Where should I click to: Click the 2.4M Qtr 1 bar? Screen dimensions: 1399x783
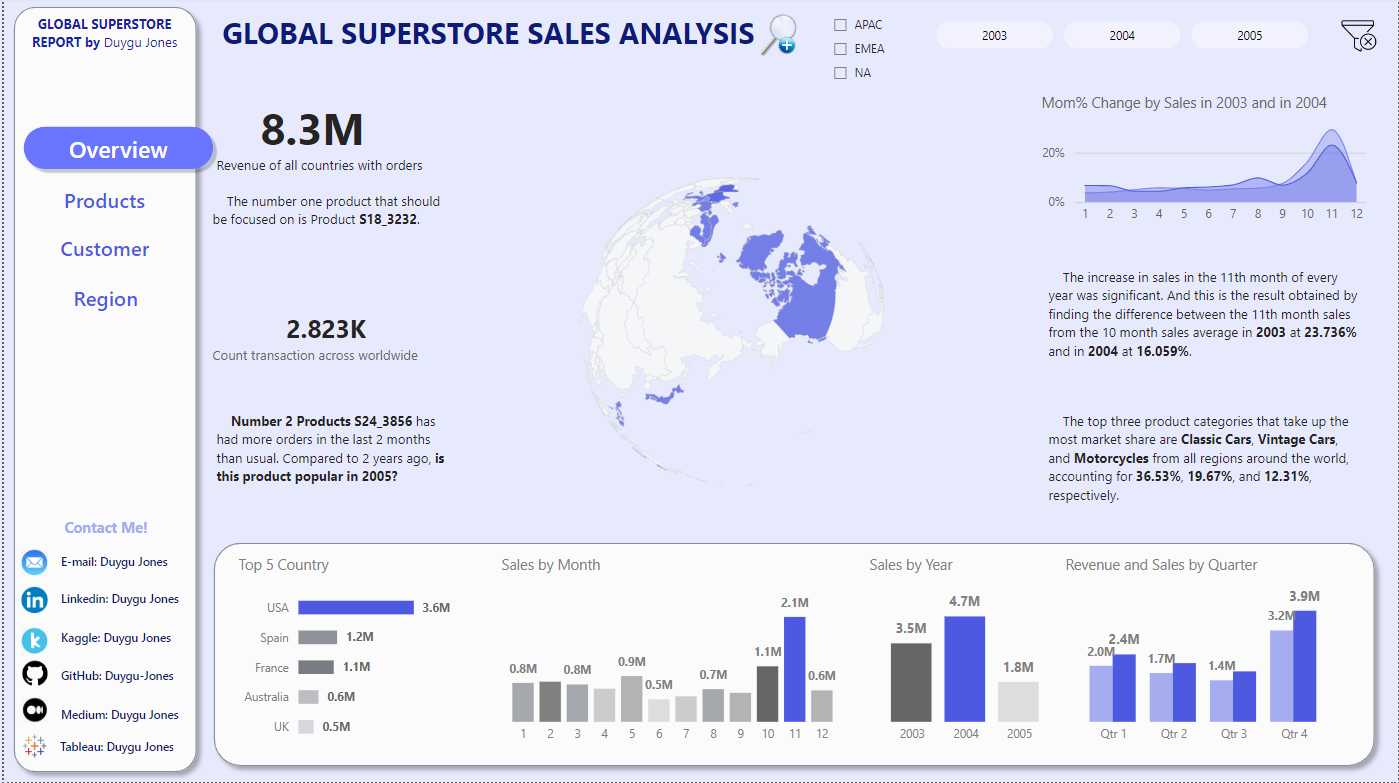tap(1124, 688)
